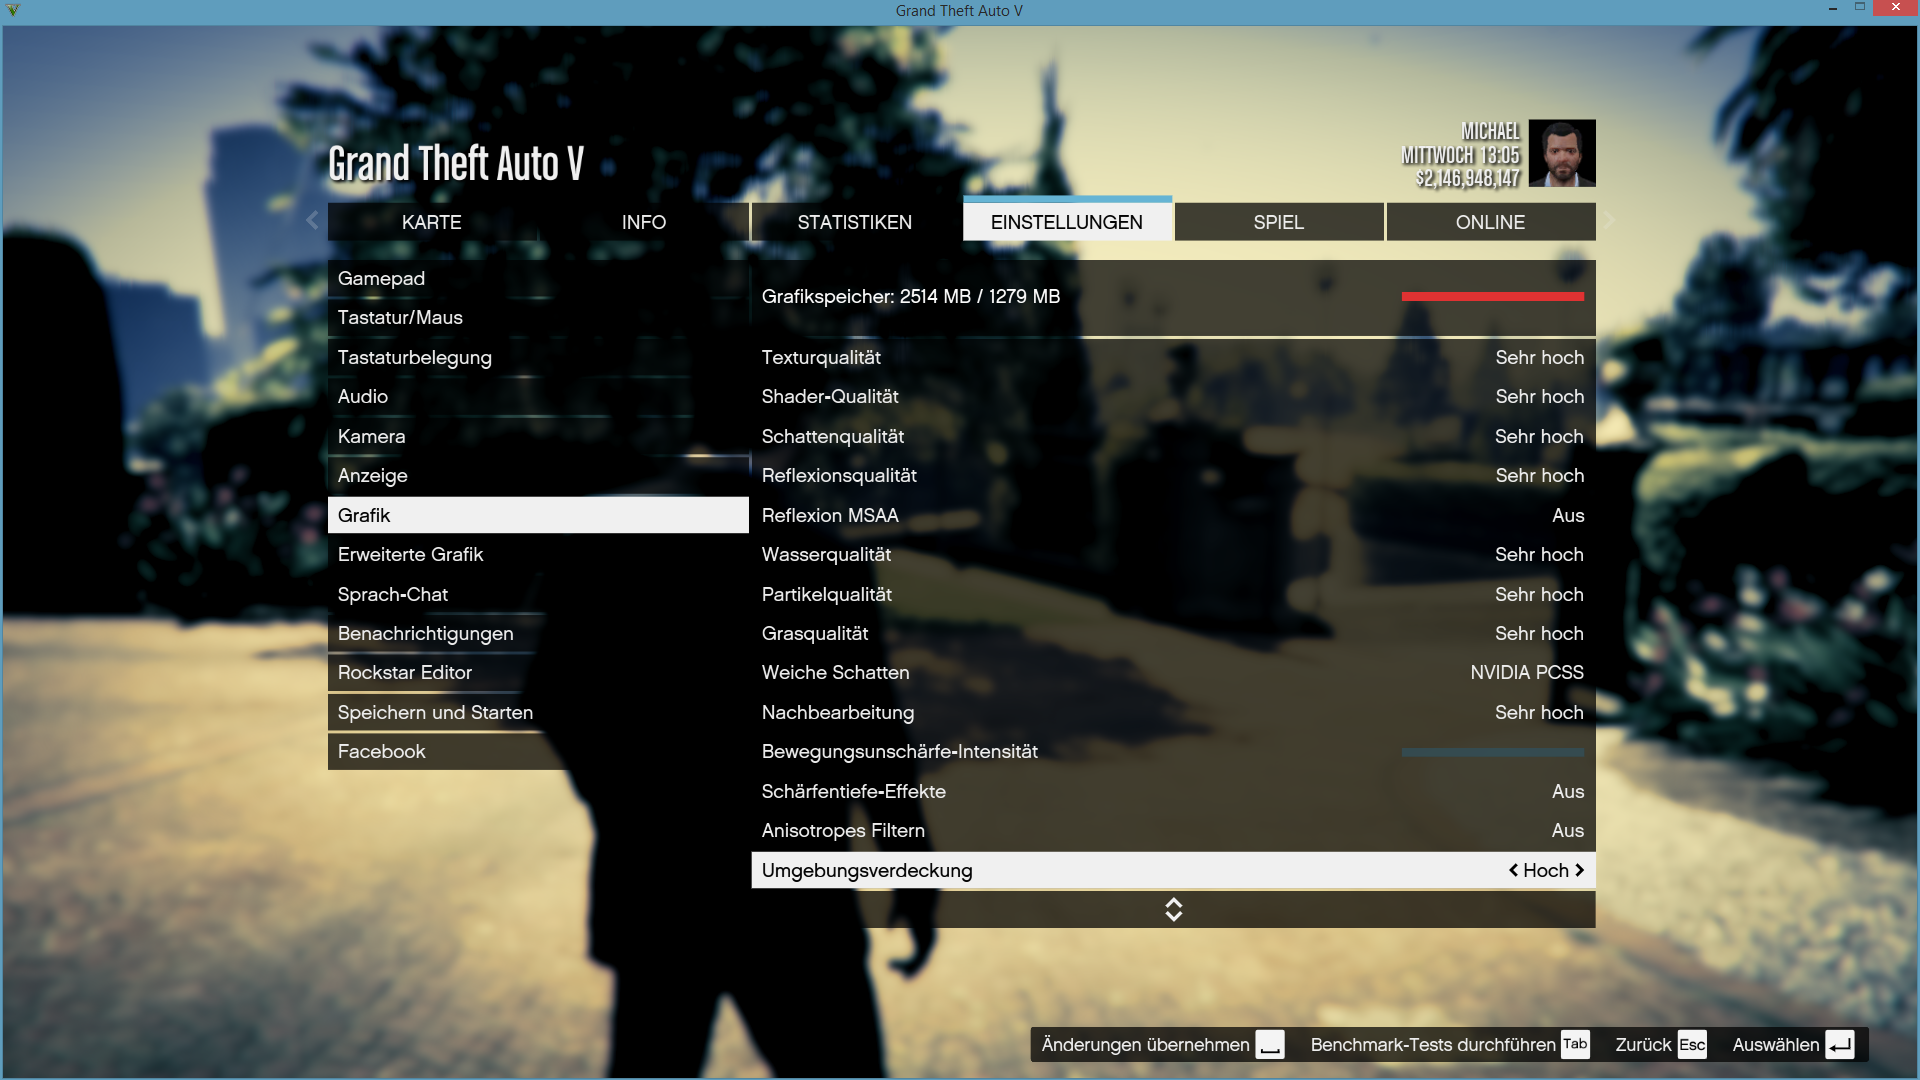Click the left chevron on Umgebungsverdeckung
Image resolution: width=1920 pixels, height=1080 pixels.
(1513, 870)
